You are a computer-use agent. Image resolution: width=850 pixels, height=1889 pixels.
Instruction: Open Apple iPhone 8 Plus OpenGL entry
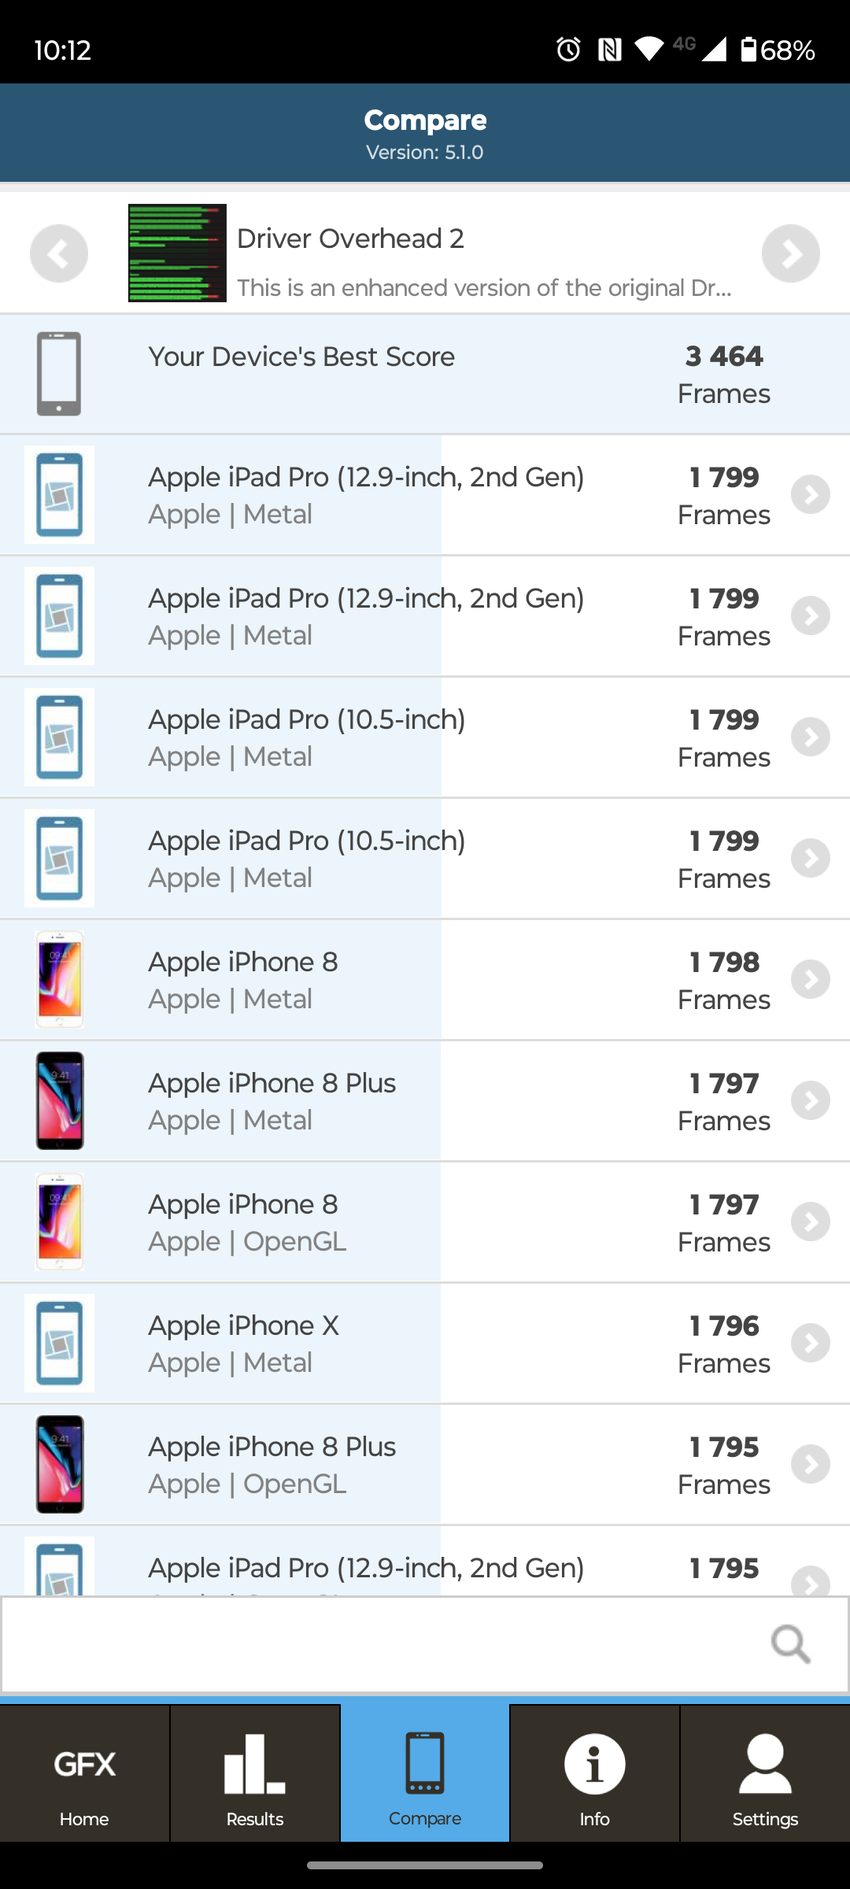pyautogui.click(x=400, y=1464)
